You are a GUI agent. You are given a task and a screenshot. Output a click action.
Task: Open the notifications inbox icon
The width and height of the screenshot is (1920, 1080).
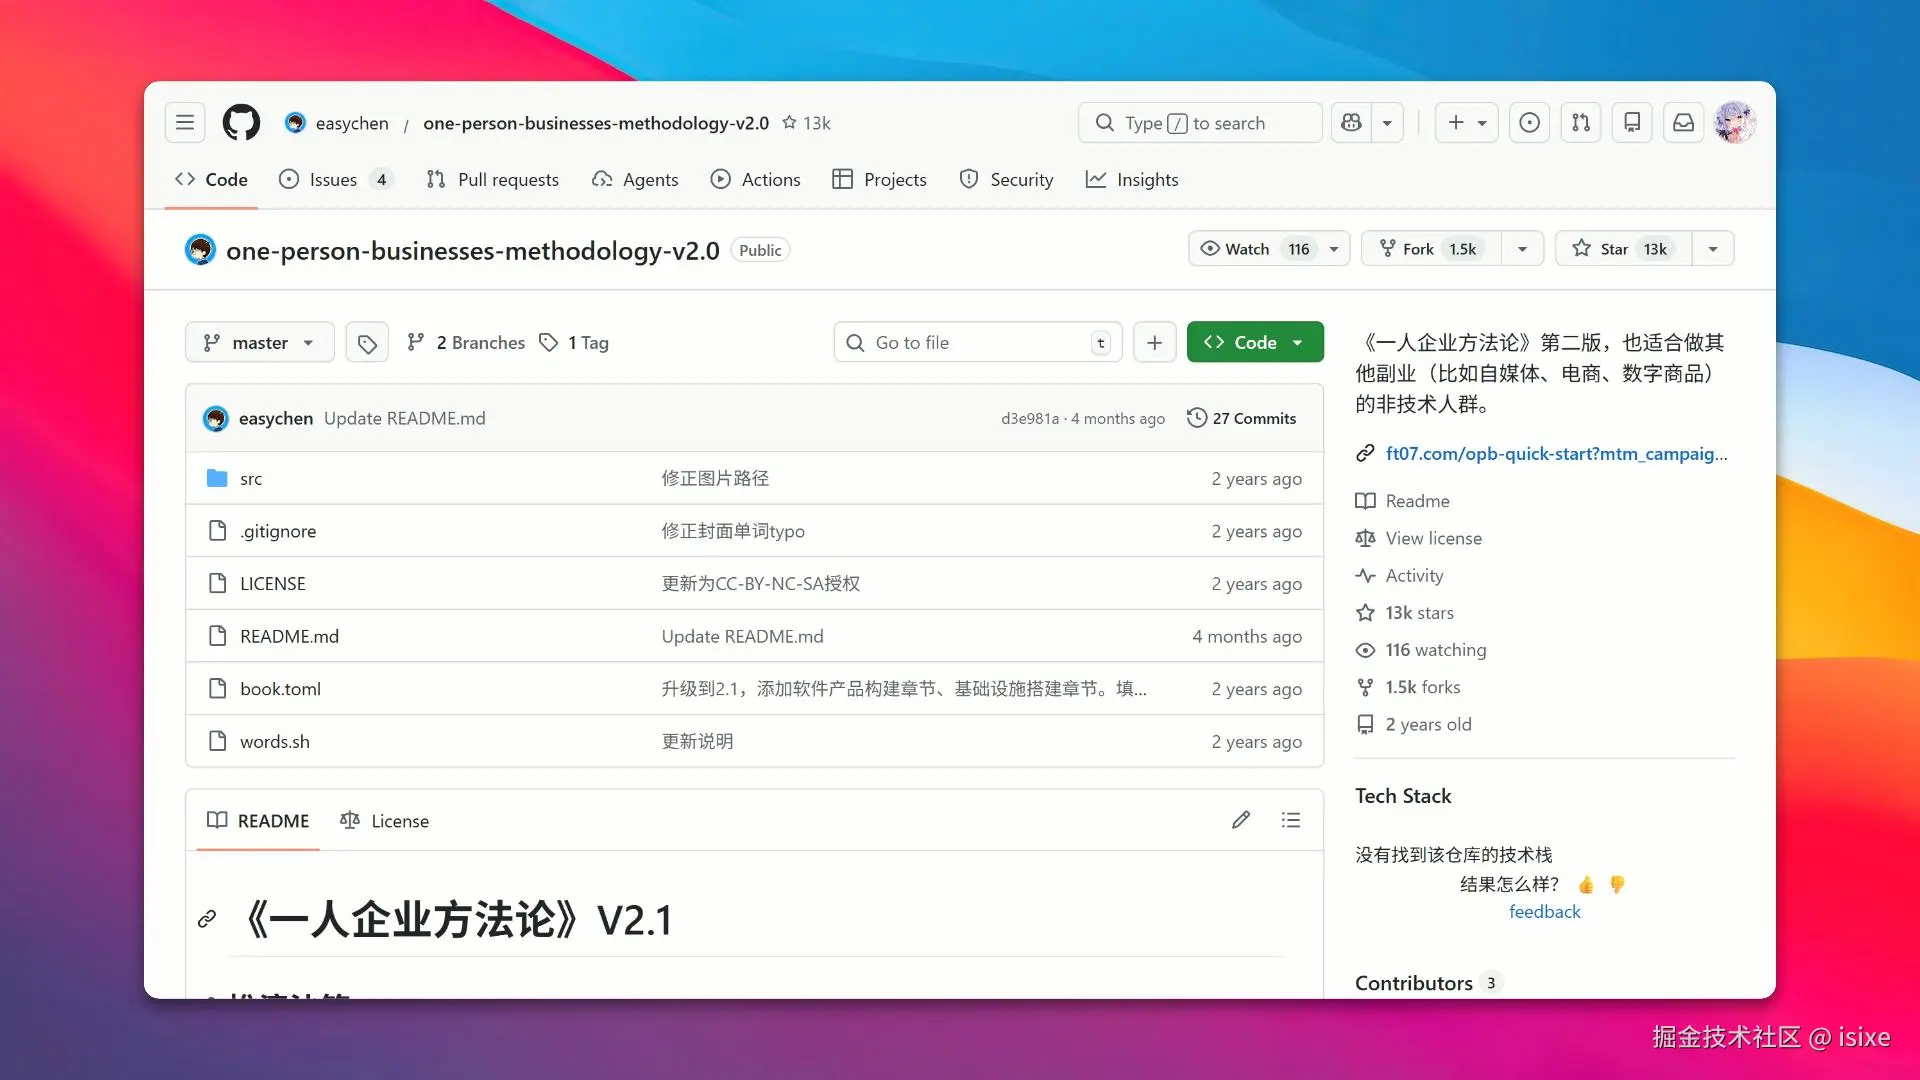[1683, 122]
